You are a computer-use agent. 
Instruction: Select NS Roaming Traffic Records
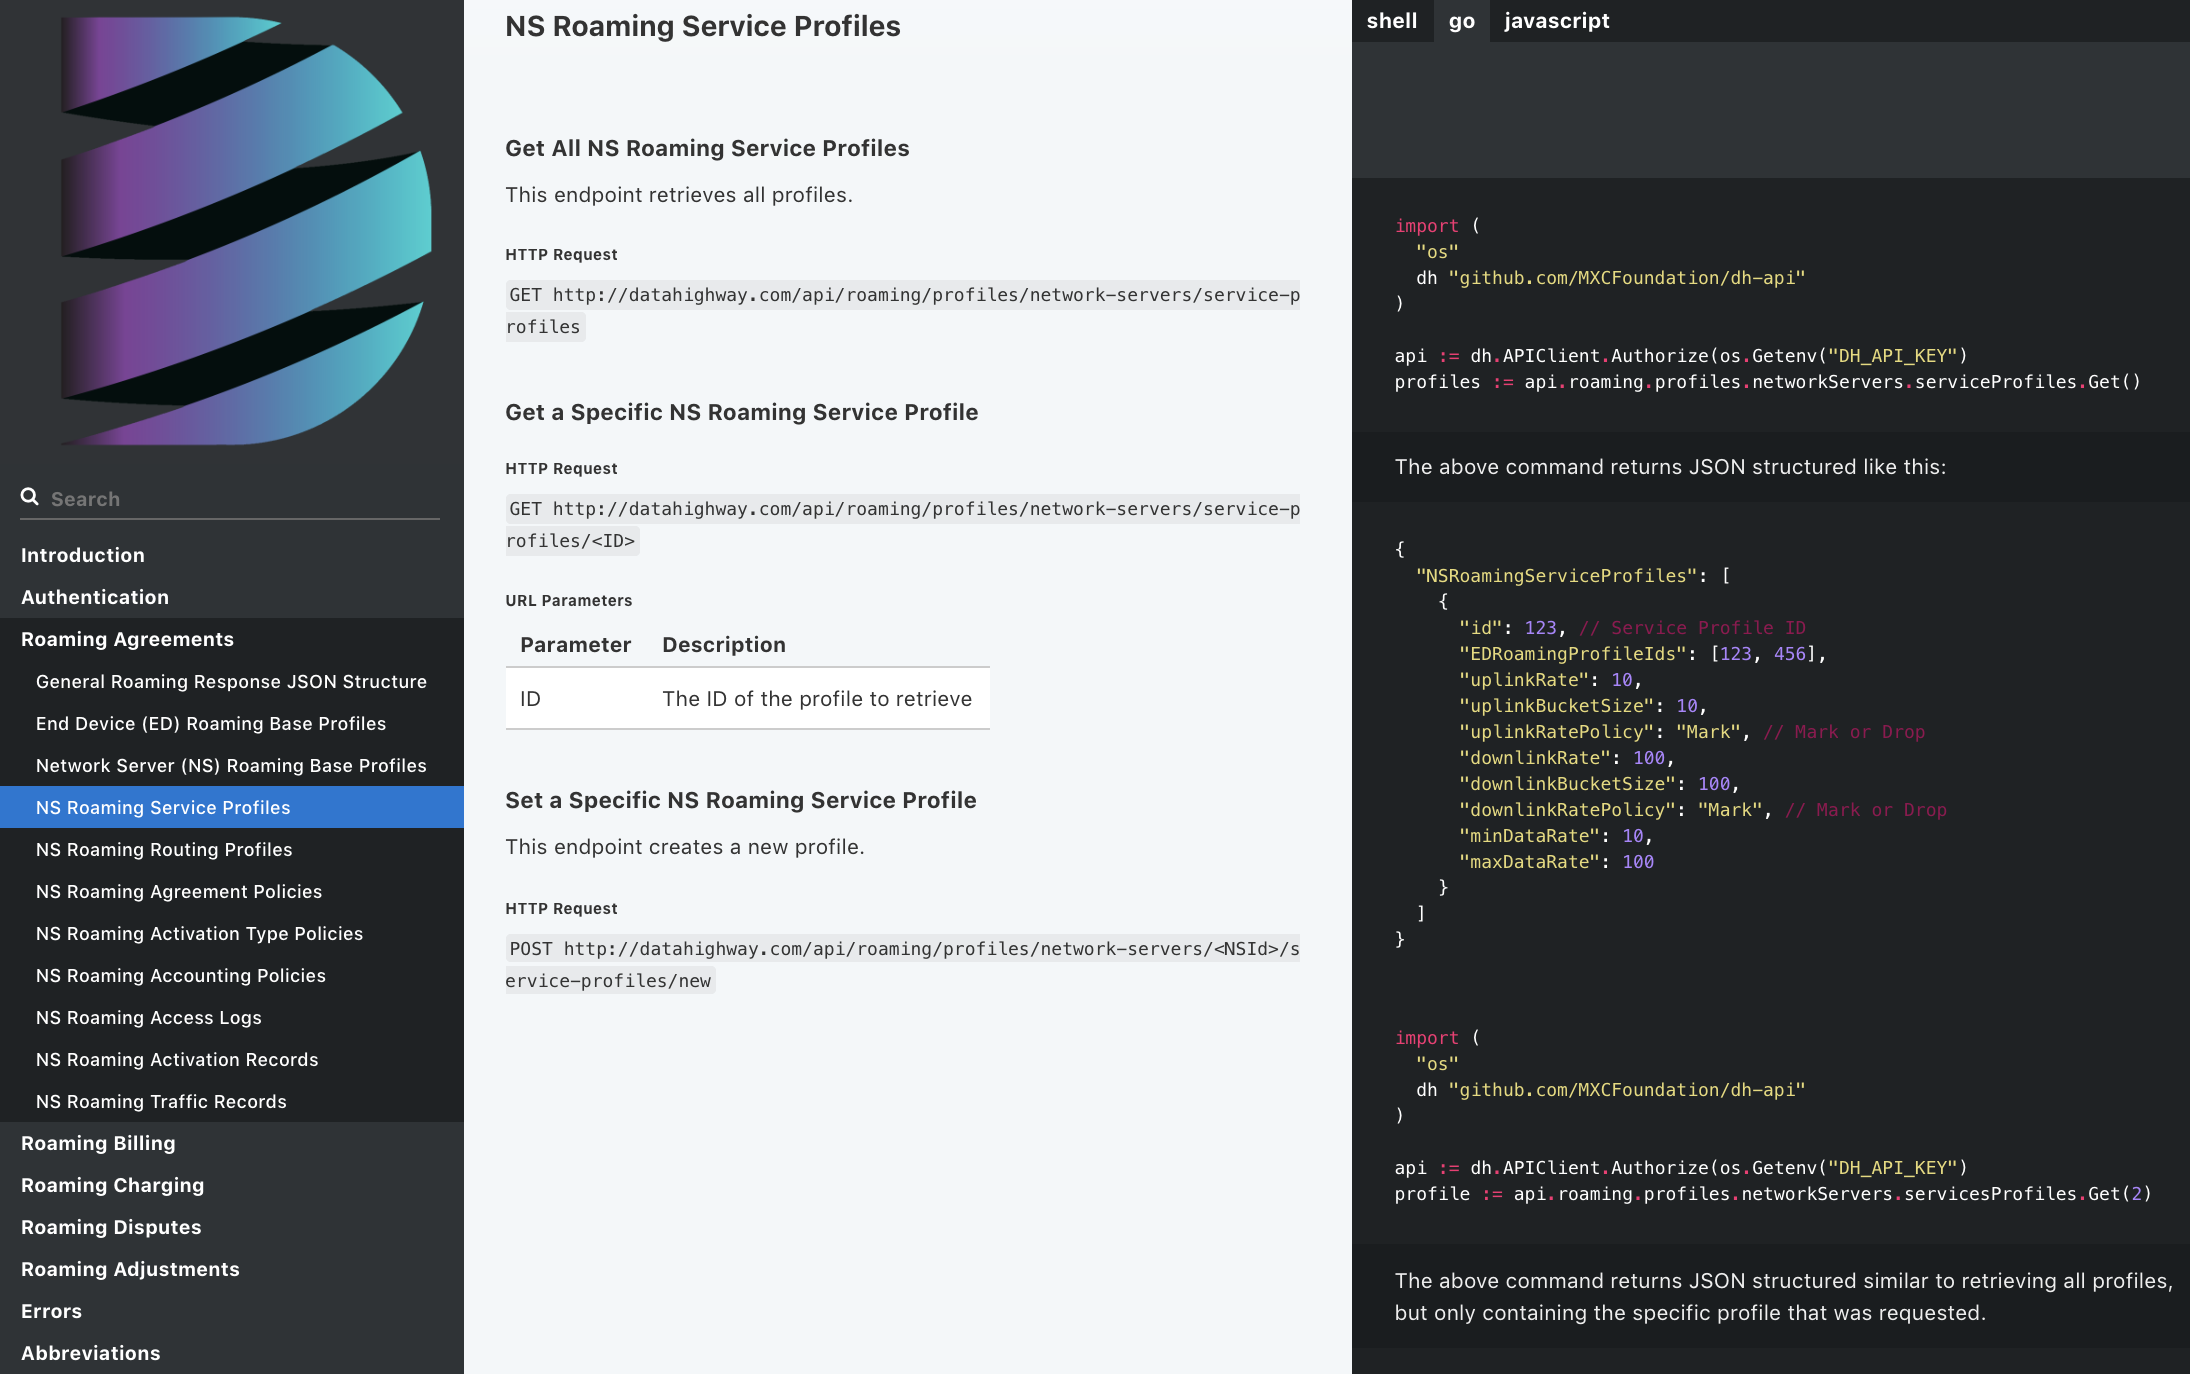pyautogui.click(x=161, y=1101)
